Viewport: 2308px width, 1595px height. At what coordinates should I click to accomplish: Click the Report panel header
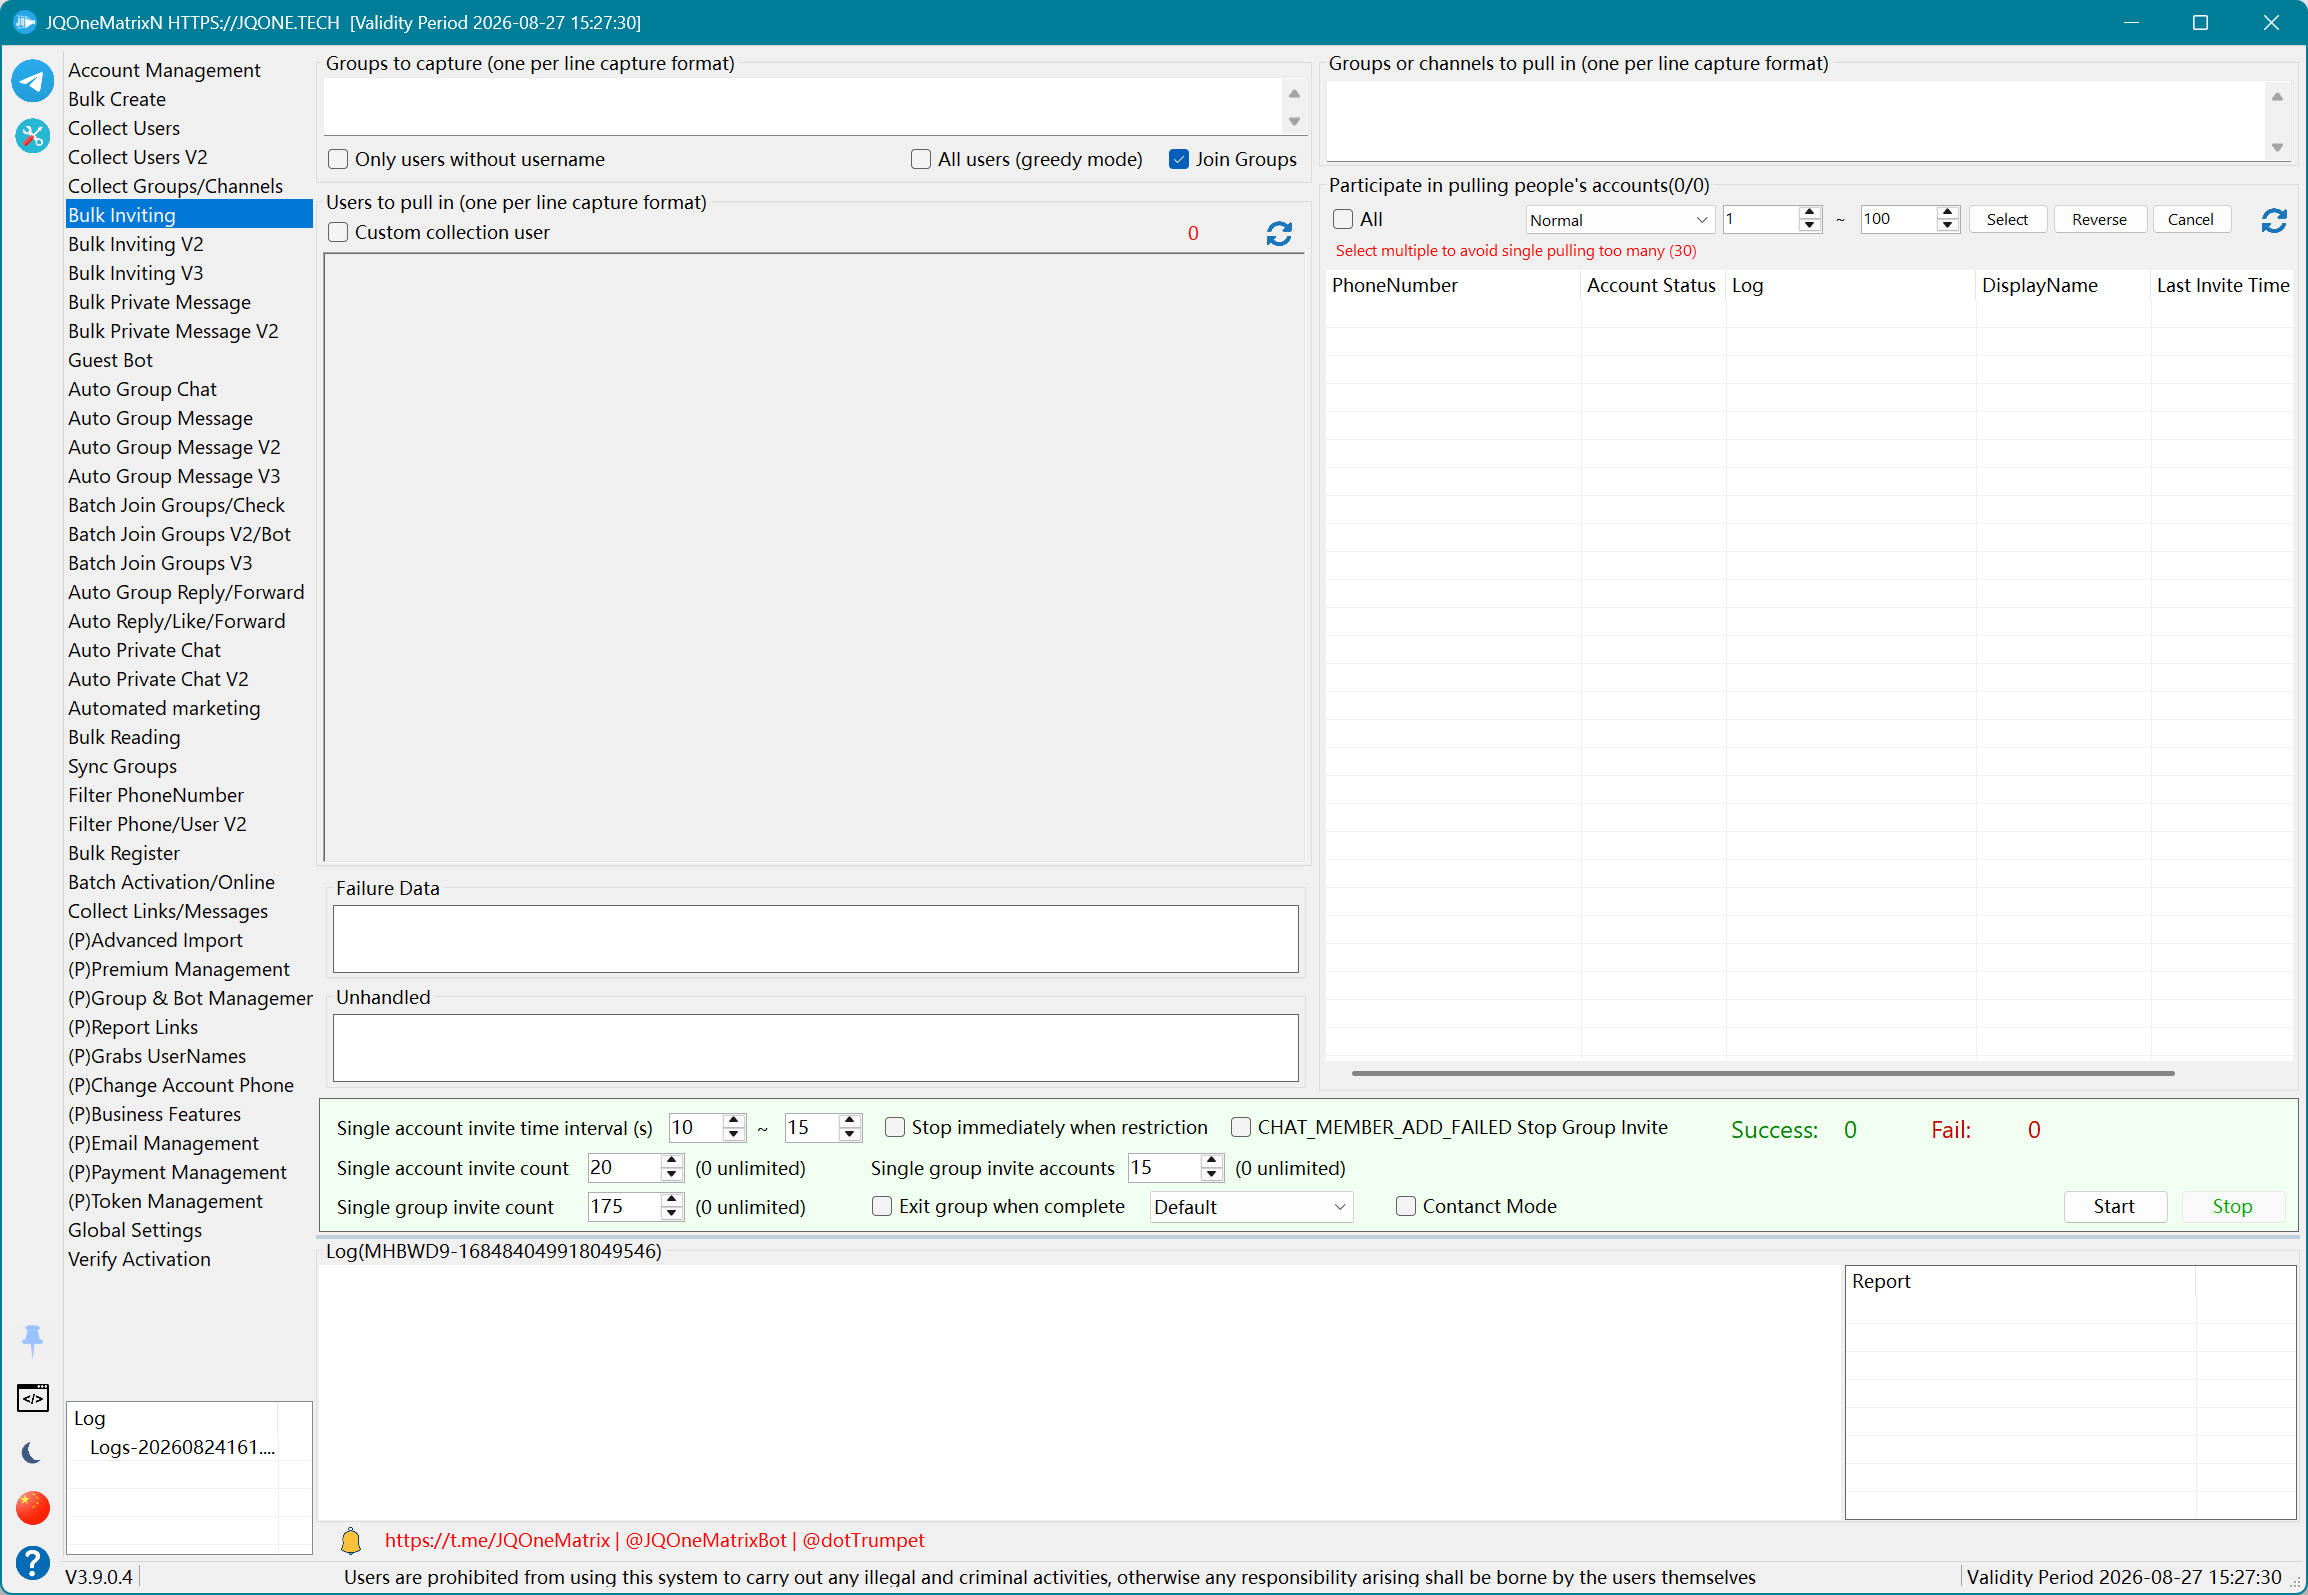2020,1281
